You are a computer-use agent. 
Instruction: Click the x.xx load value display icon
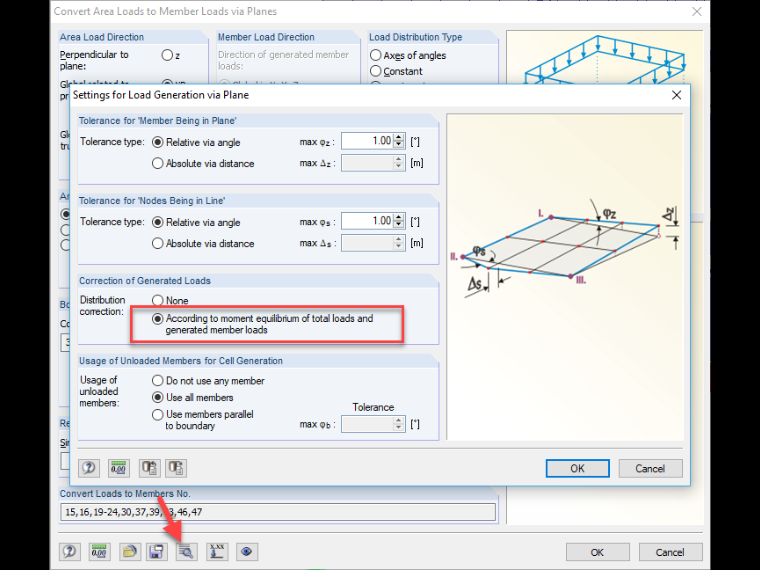[x=217, y=552]
